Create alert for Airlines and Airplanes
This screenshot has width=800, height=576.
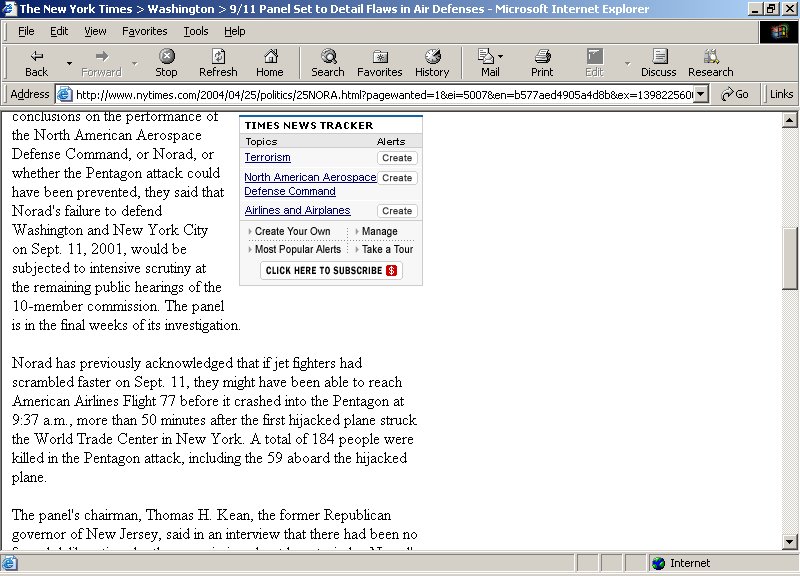[397, 211]
